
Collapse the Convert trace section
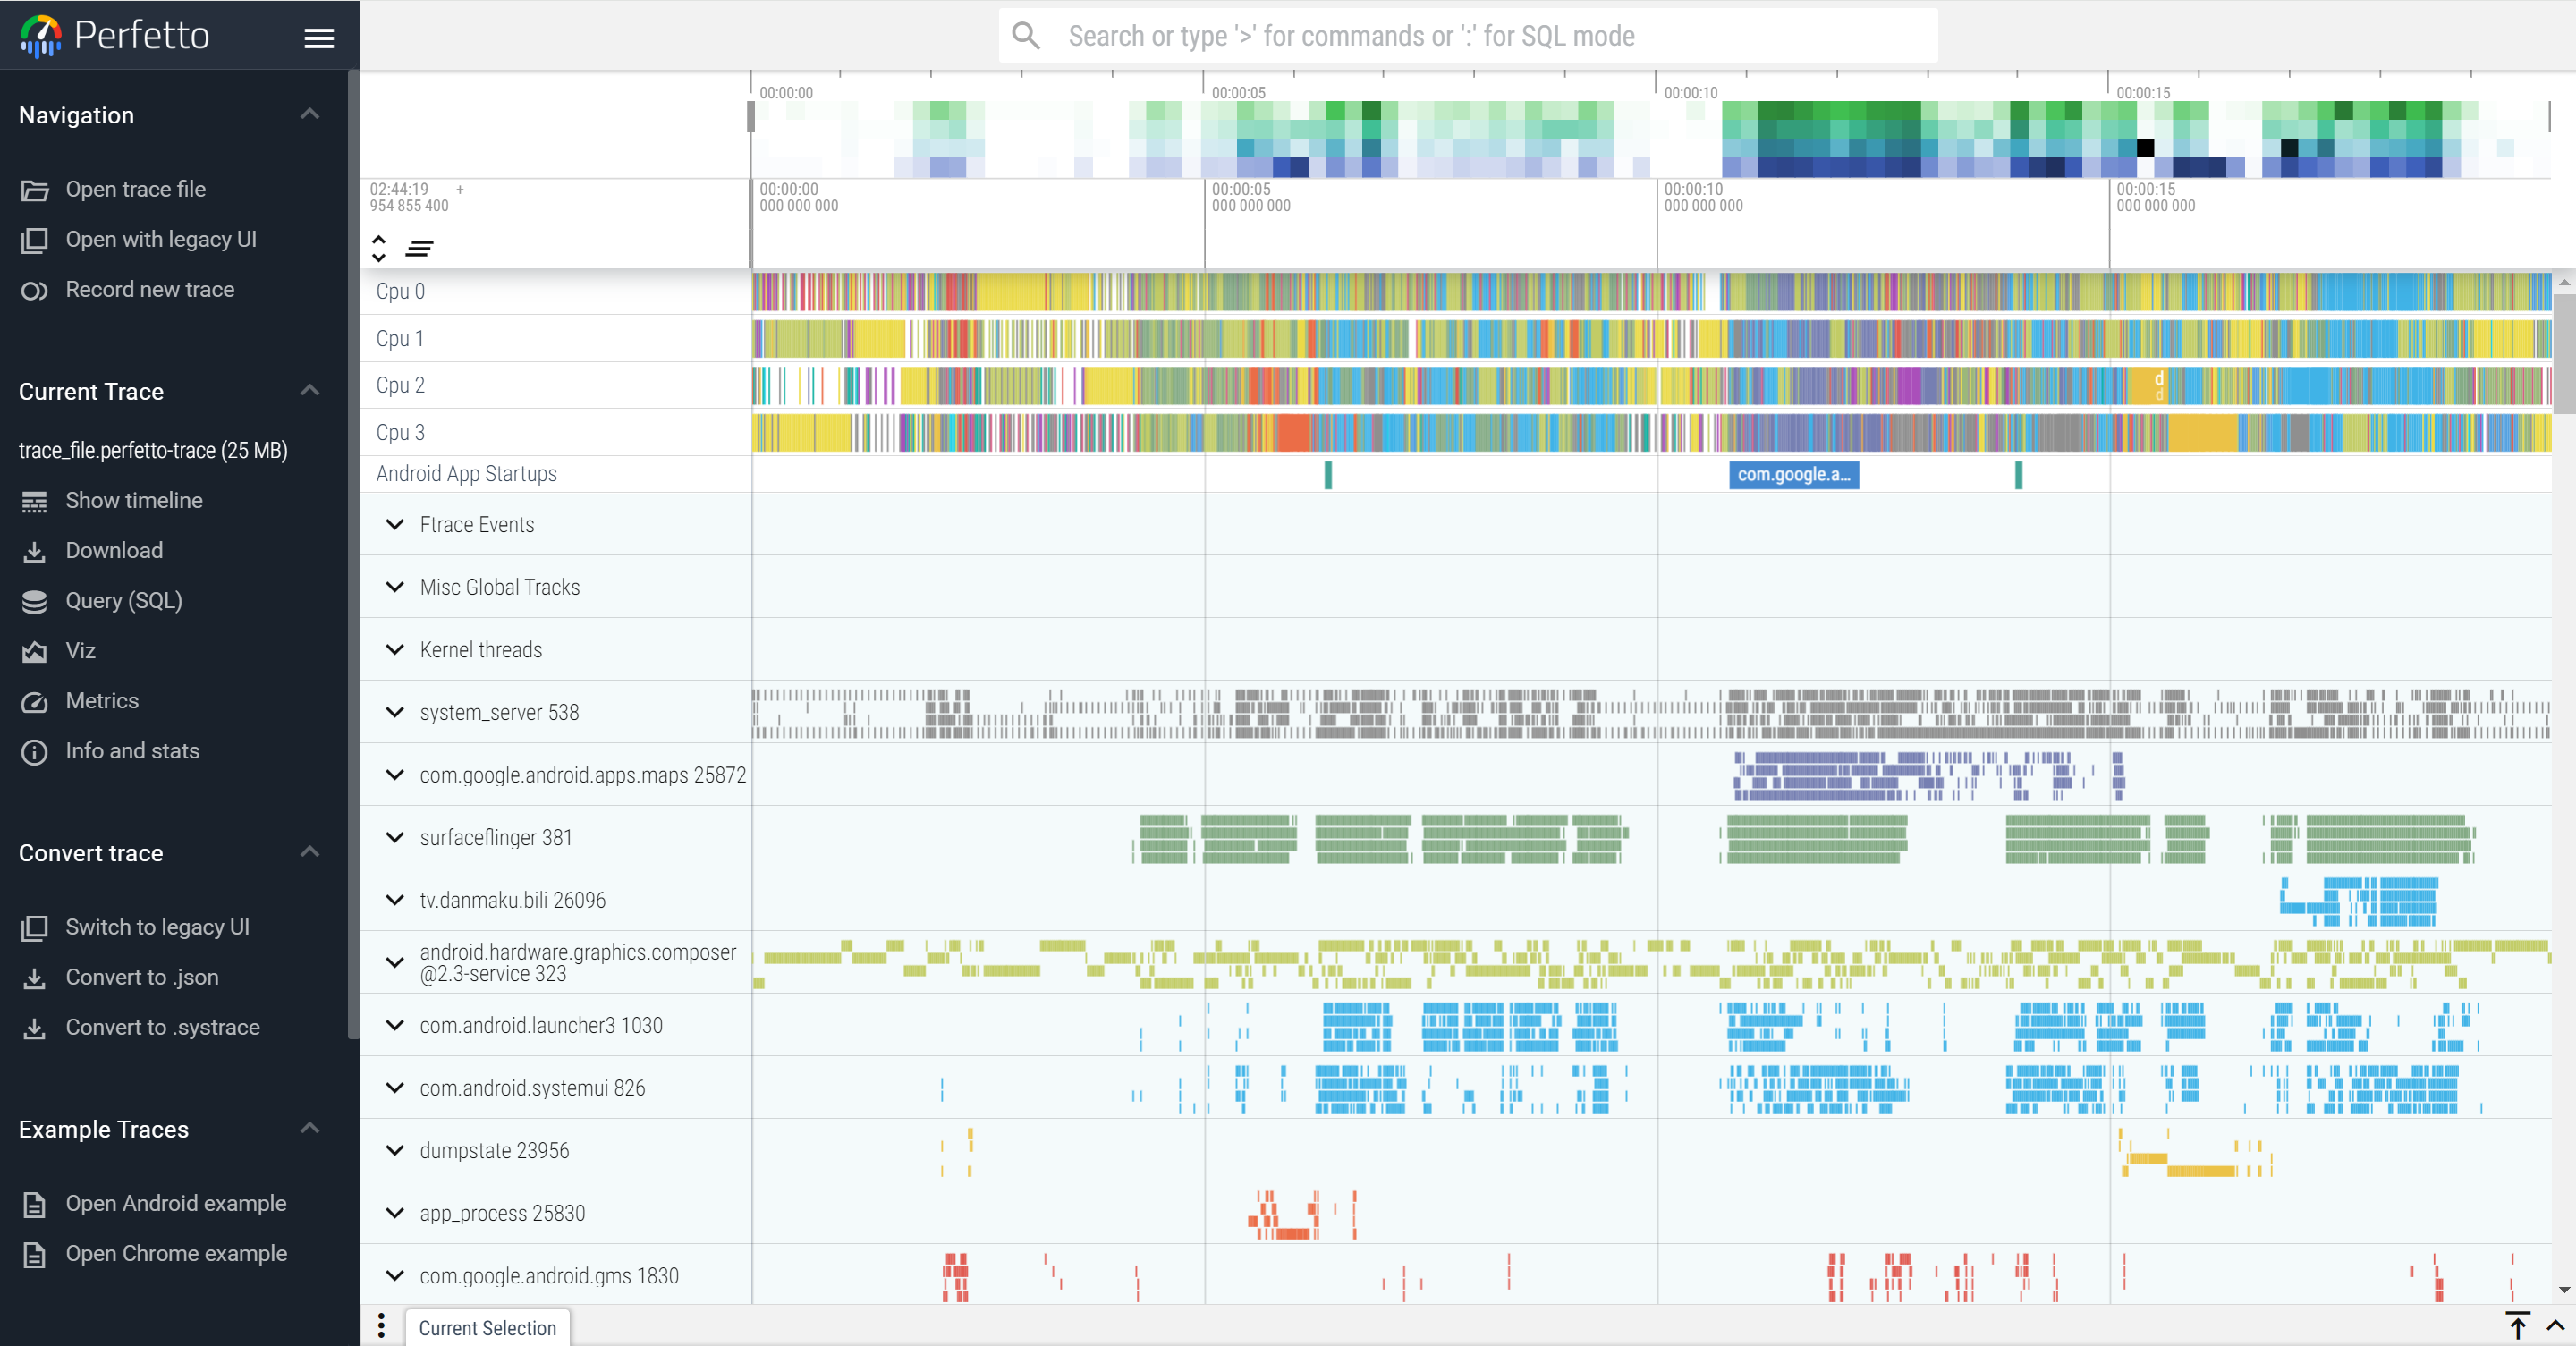pos(310,852)
